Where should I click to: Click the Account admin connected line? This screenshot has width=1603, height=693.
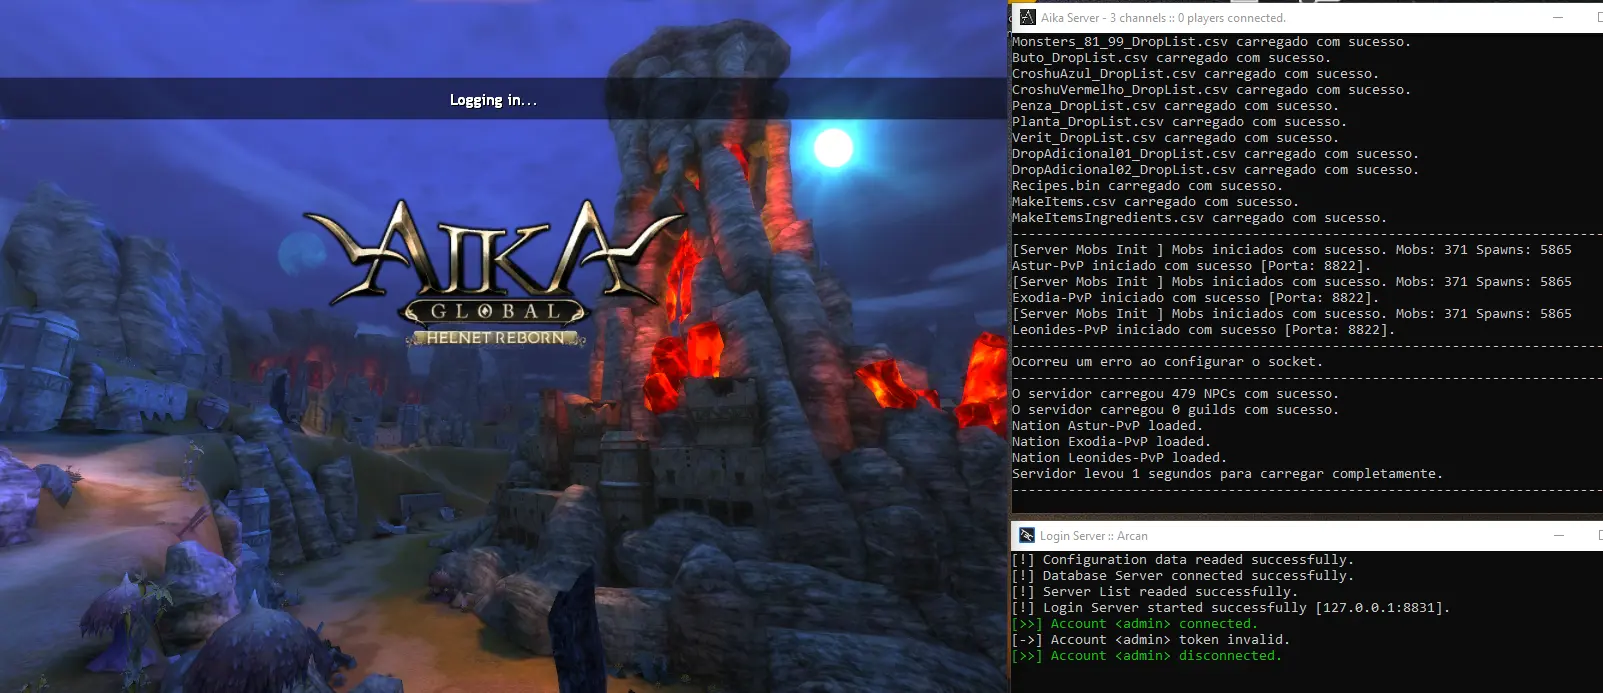pos(1136,624)
